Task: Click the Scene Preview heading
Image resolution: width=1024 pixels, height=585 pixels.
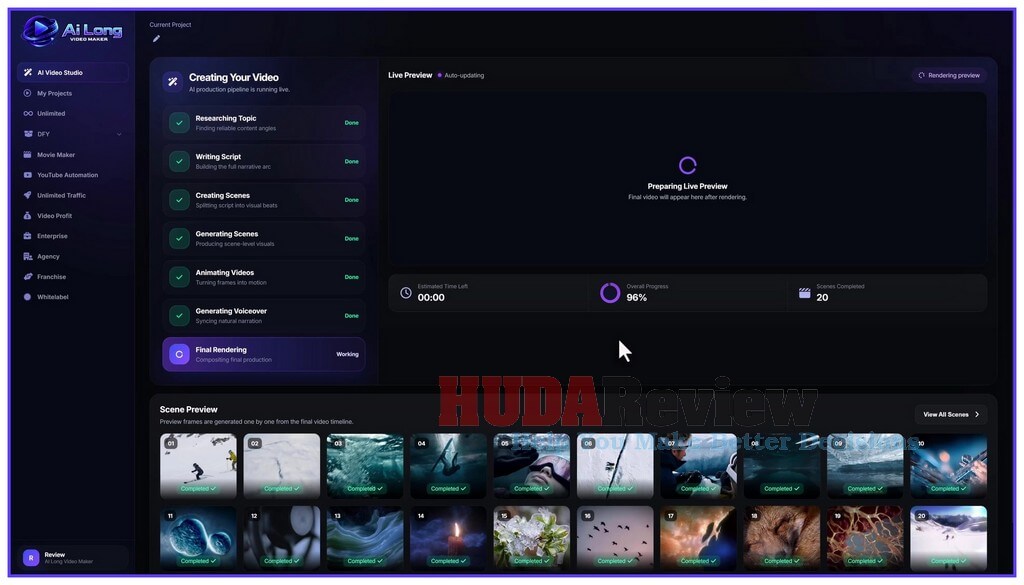Action: 189,409
